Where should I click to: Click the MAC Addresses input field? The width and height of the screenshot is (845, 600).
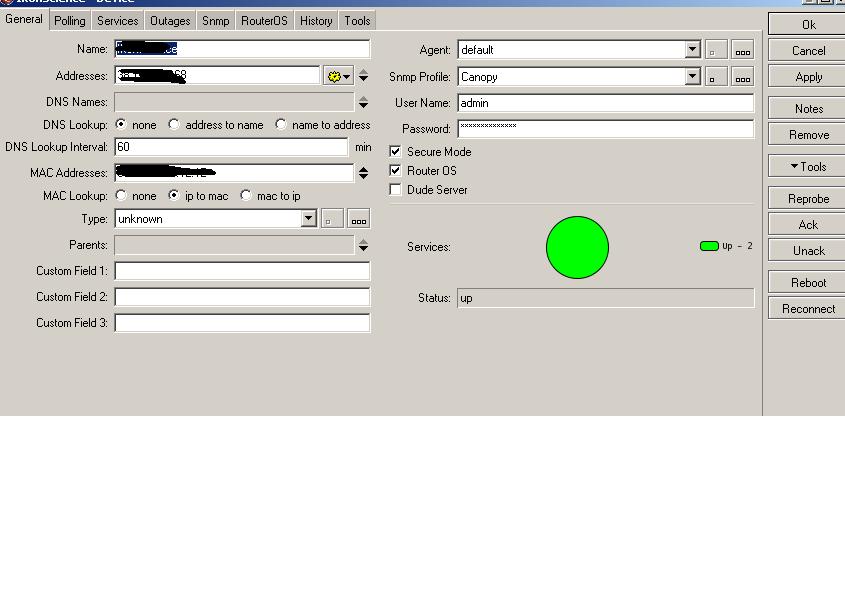point(234,173)
